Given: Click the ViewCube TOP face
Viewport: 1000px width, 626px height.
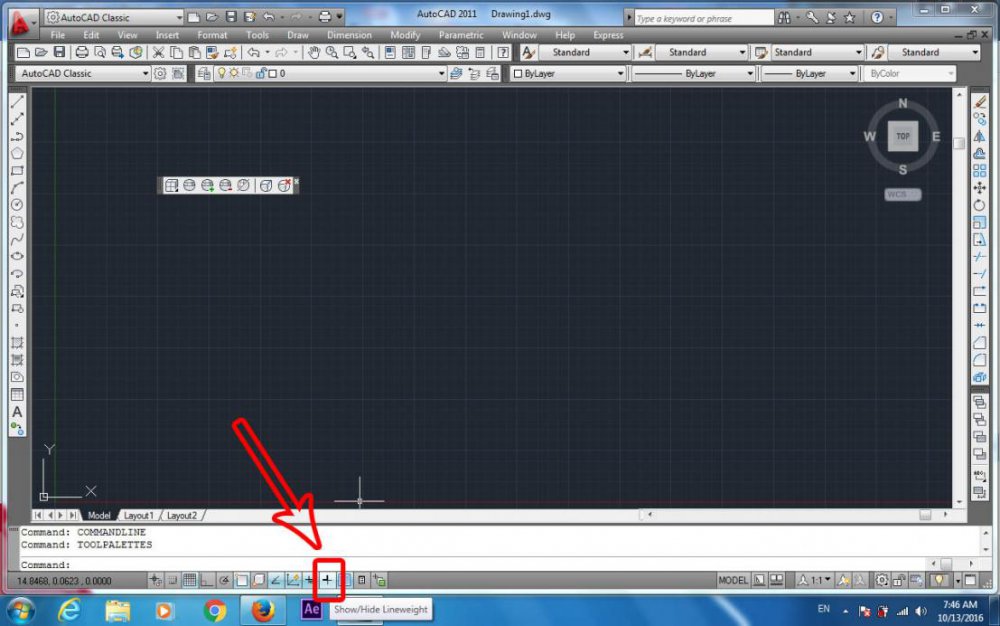Looking at the screenshot, I should click(902, 137).
